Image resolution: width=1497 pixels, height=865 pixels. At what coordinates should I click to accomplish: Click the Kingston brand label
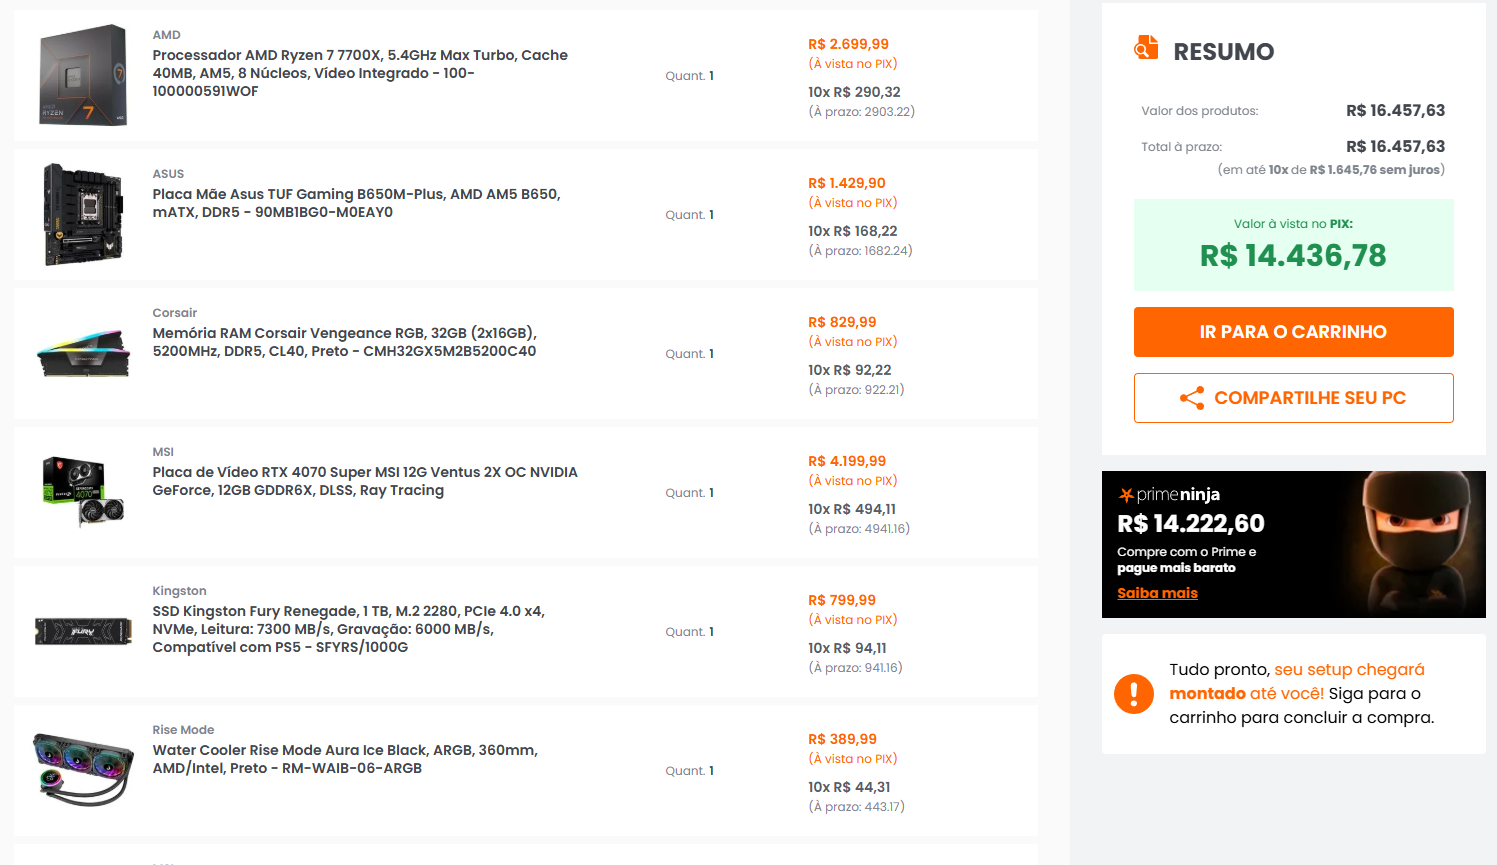coord(179,591)
